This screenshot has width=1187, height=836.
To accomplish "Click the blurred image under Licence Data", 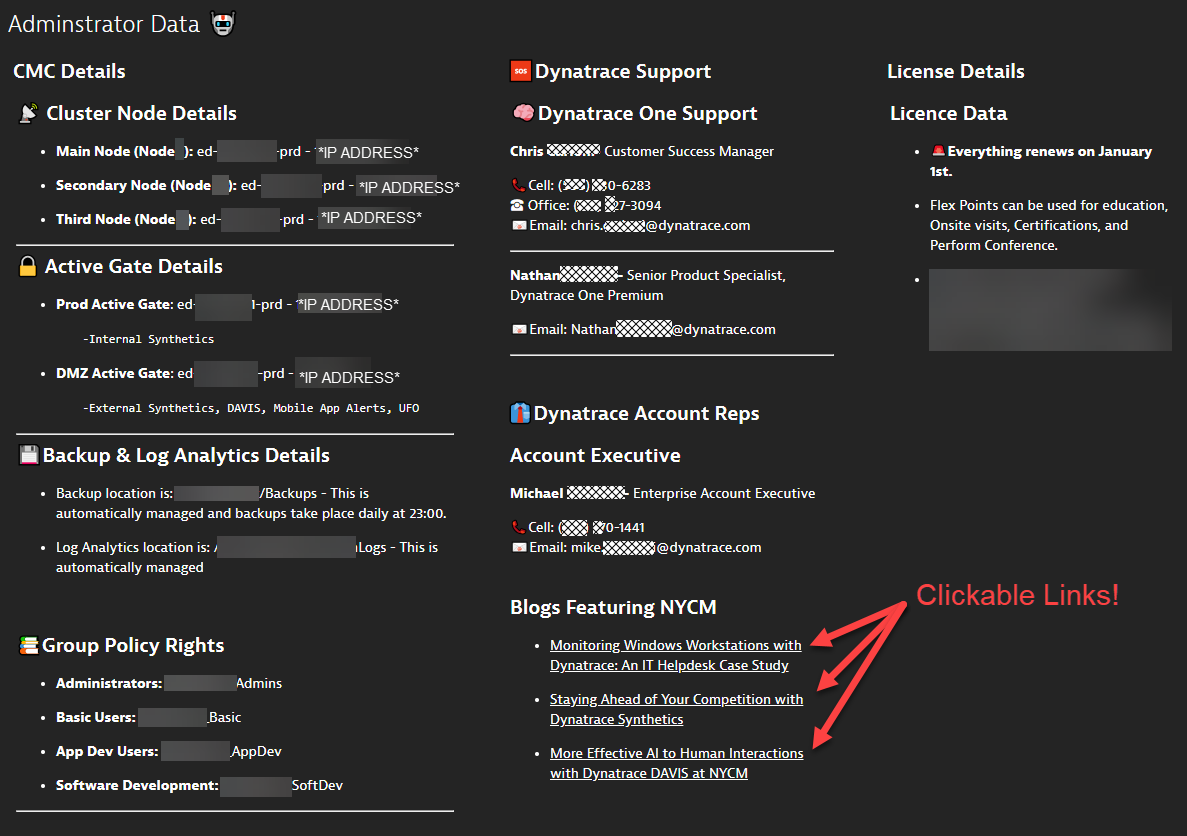I will [1050, 310].
